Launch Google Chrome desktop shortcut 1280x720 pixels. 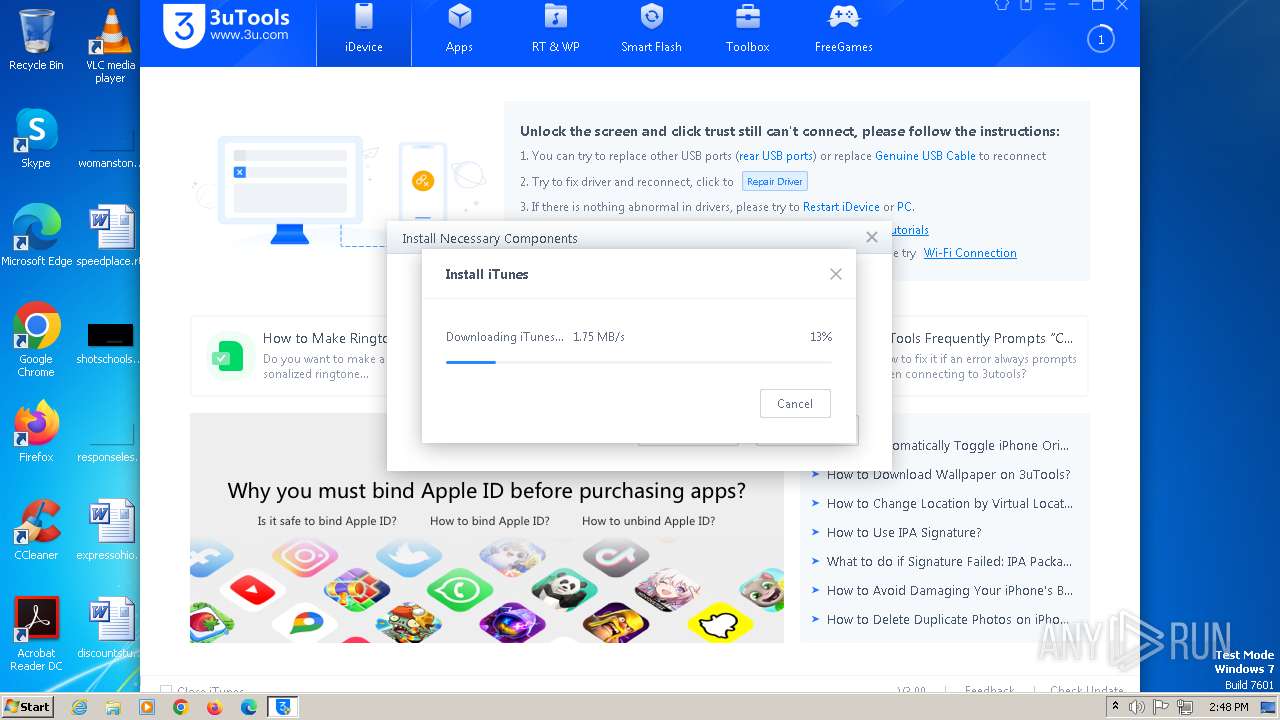click(x=36, y=339)
